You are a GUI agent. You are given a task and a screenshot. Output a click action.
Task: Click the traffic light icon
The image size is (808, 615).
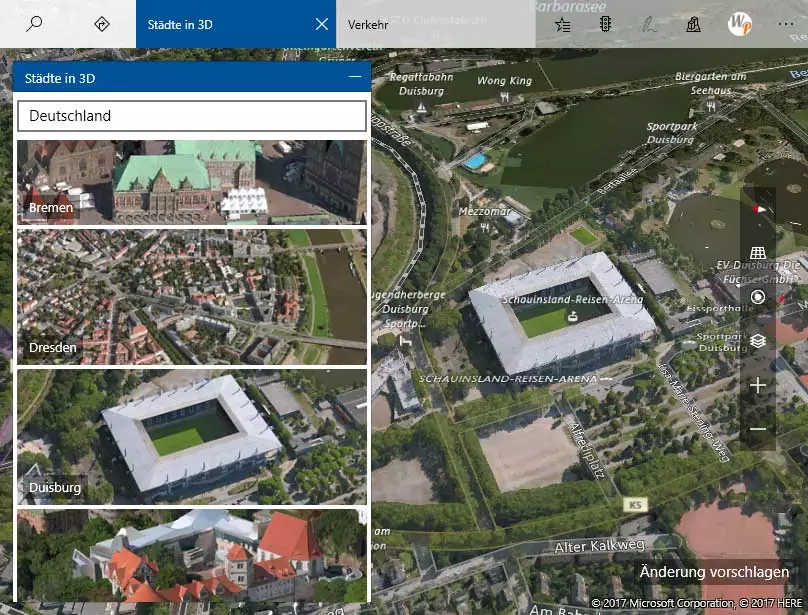(606, 25)
